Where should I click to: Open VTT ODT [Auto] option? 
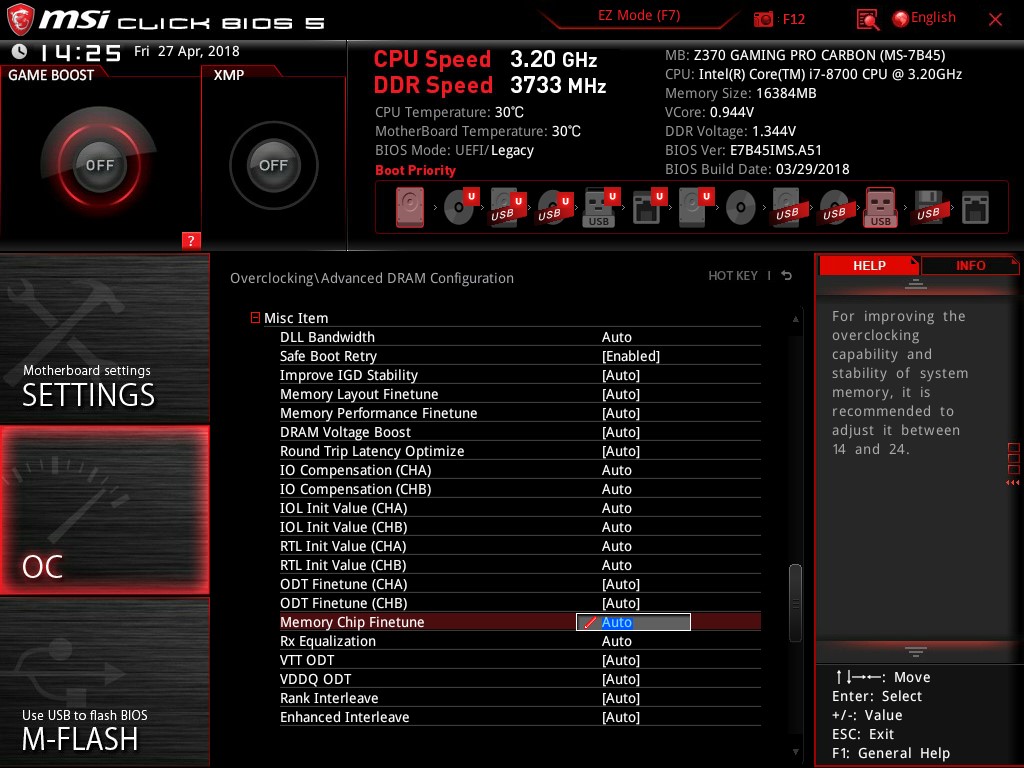coord(620,660)
